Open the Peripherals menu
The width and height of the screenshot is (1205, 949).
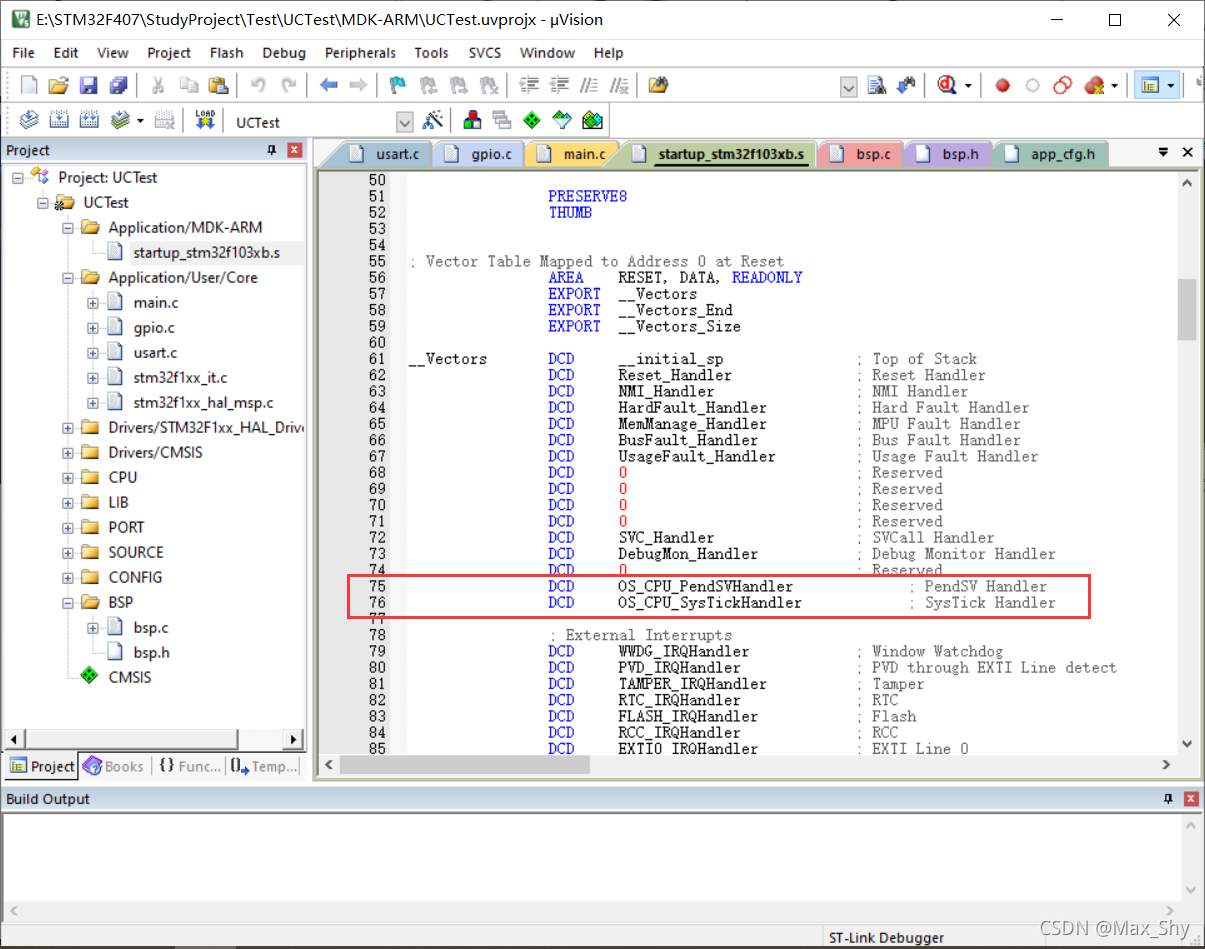(x=360, y=53)
